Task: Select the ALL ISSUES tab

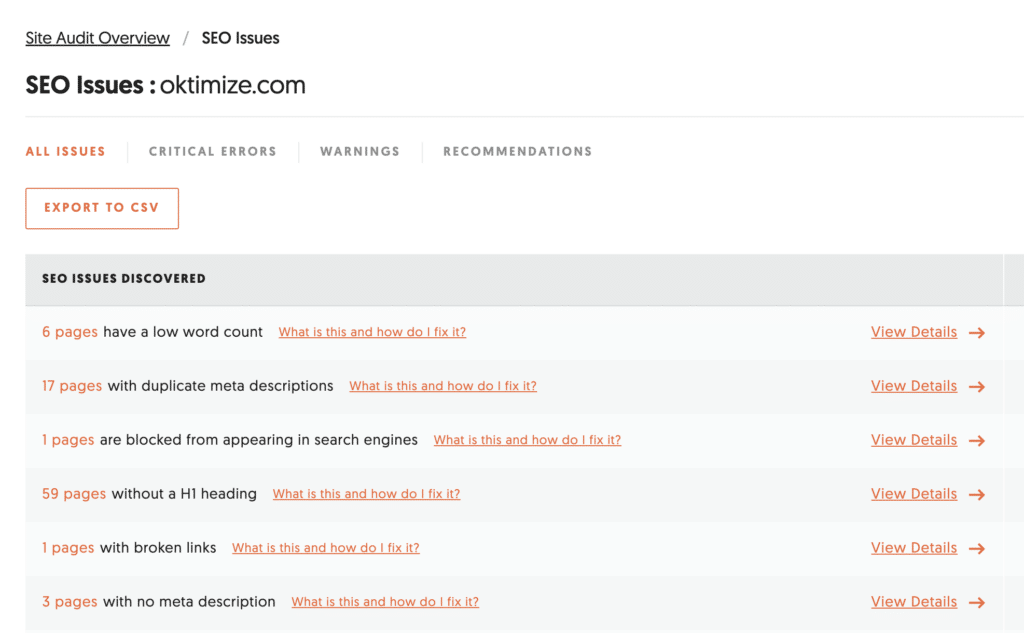Action: point(65,151)
